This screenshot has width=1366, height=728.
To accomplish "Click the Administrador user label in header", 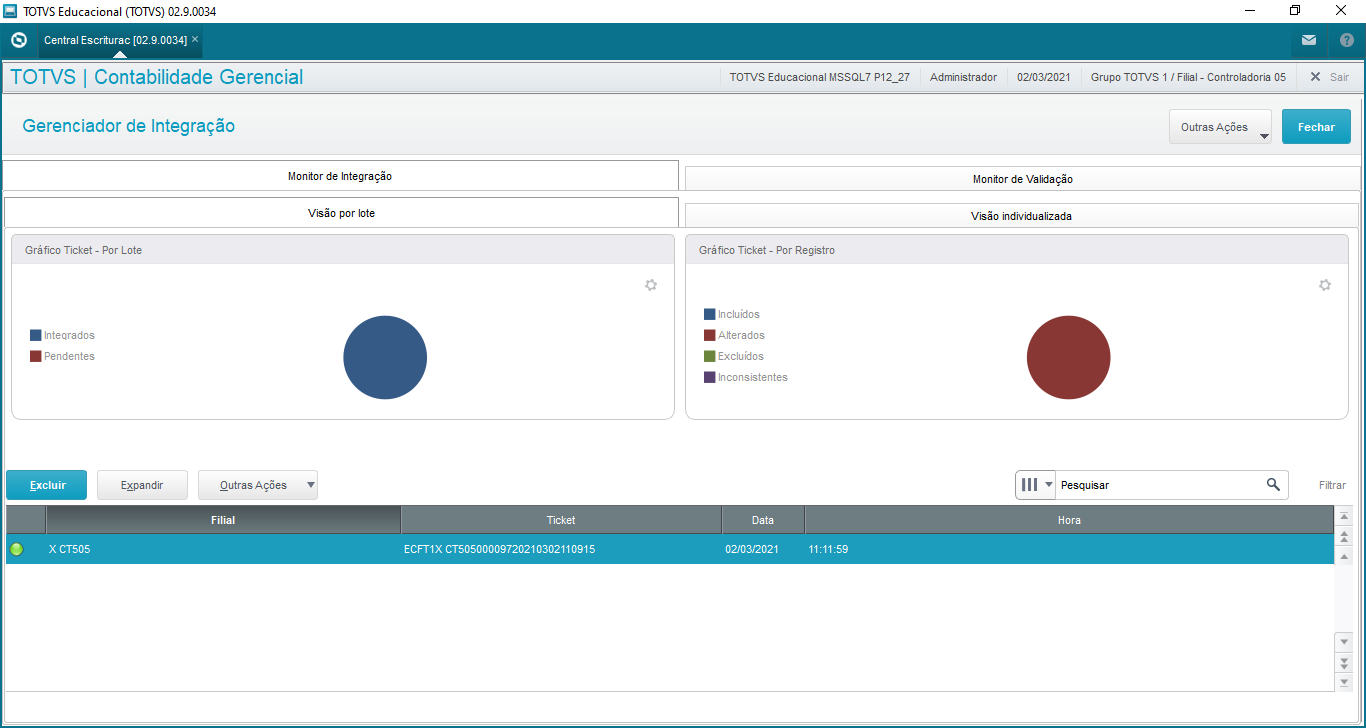I will pos(963,77).
